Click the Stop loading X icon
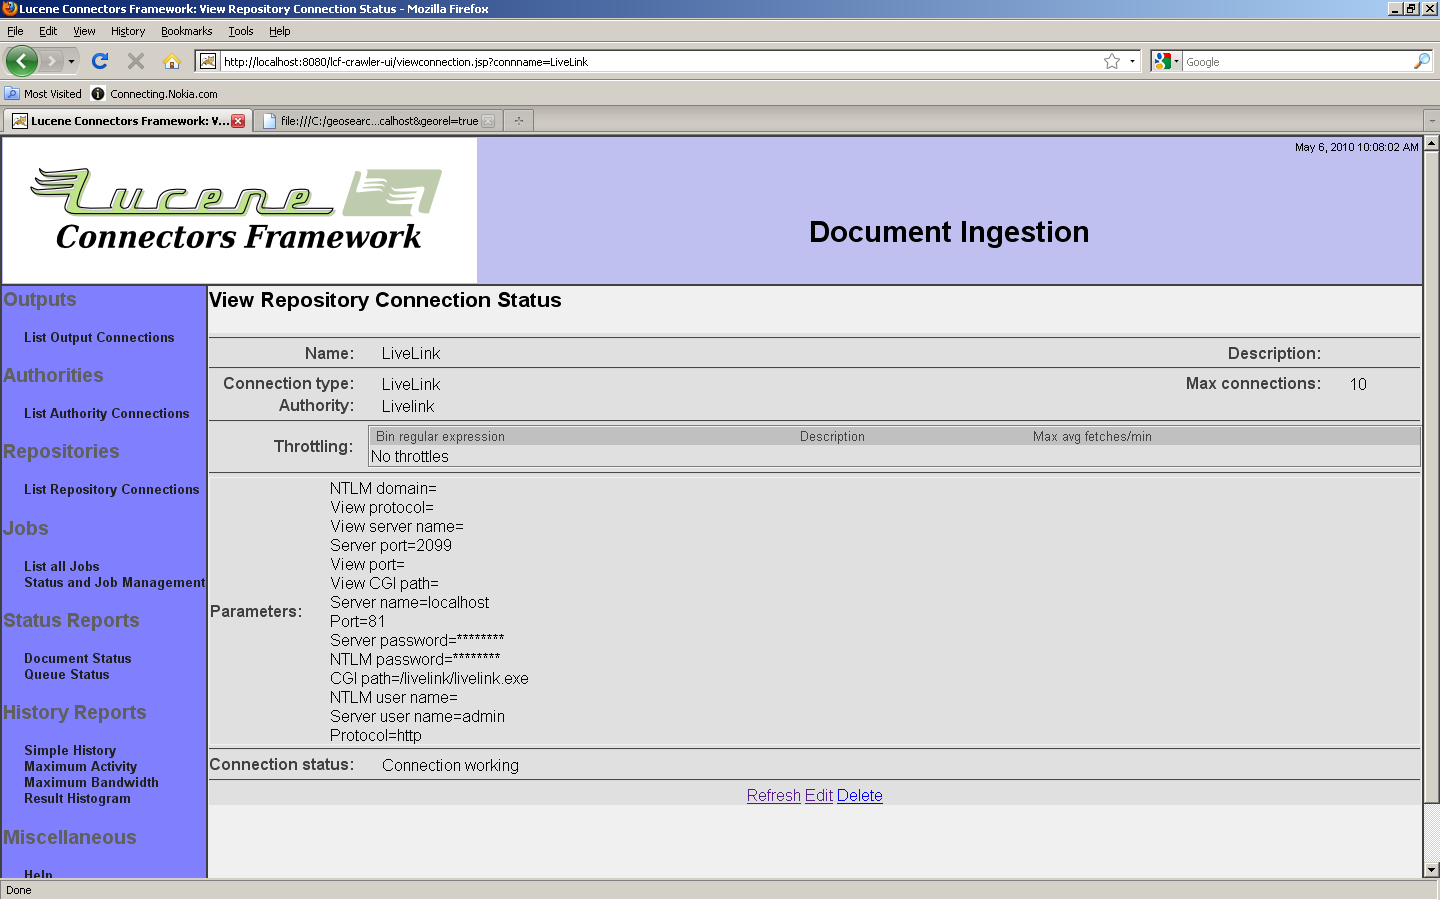This screenshot has height=900, width=1440. (x=136, y=61)
